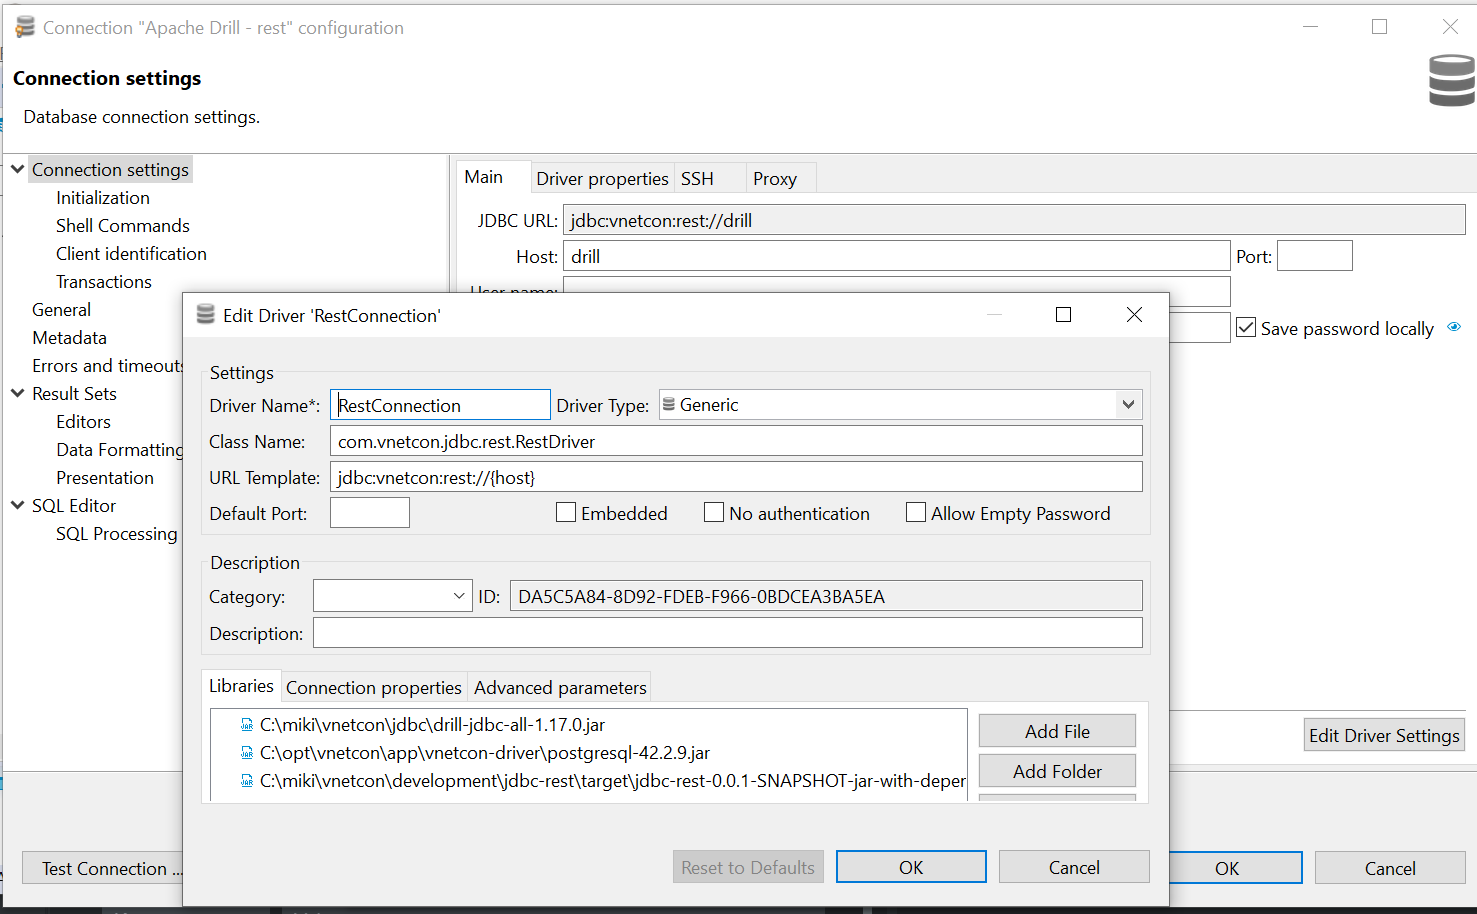Click the eye icon to show the password
Screen dimensions: 1477x914
[x=1454, y=327]
